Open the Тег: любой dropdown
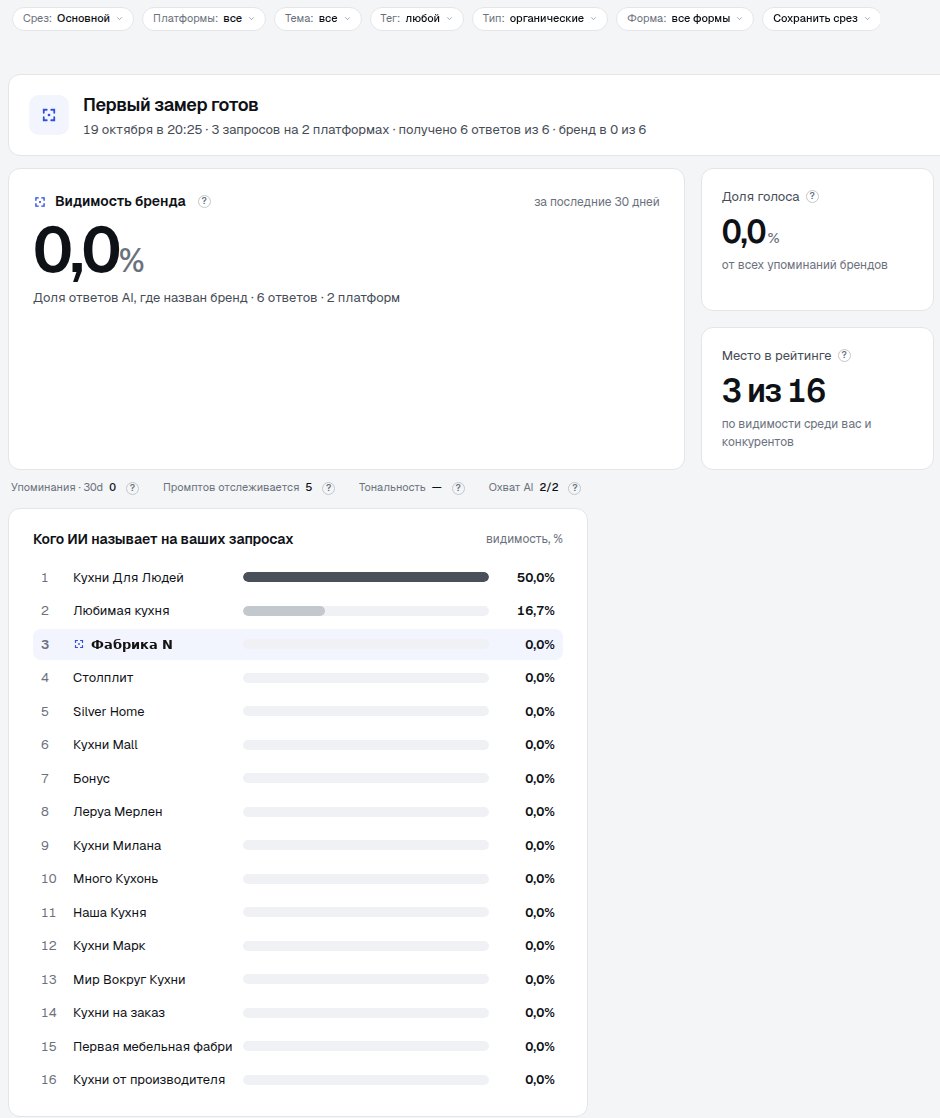The height and width of the screenshot is (1118, 940). click(417, 19)
